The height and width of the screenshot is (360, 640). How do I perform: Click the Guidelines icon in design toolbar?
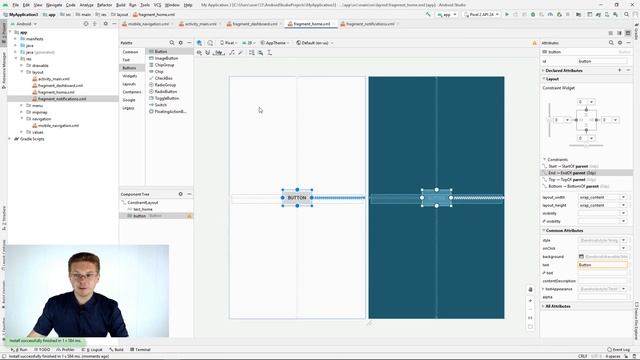pos(269,53)
